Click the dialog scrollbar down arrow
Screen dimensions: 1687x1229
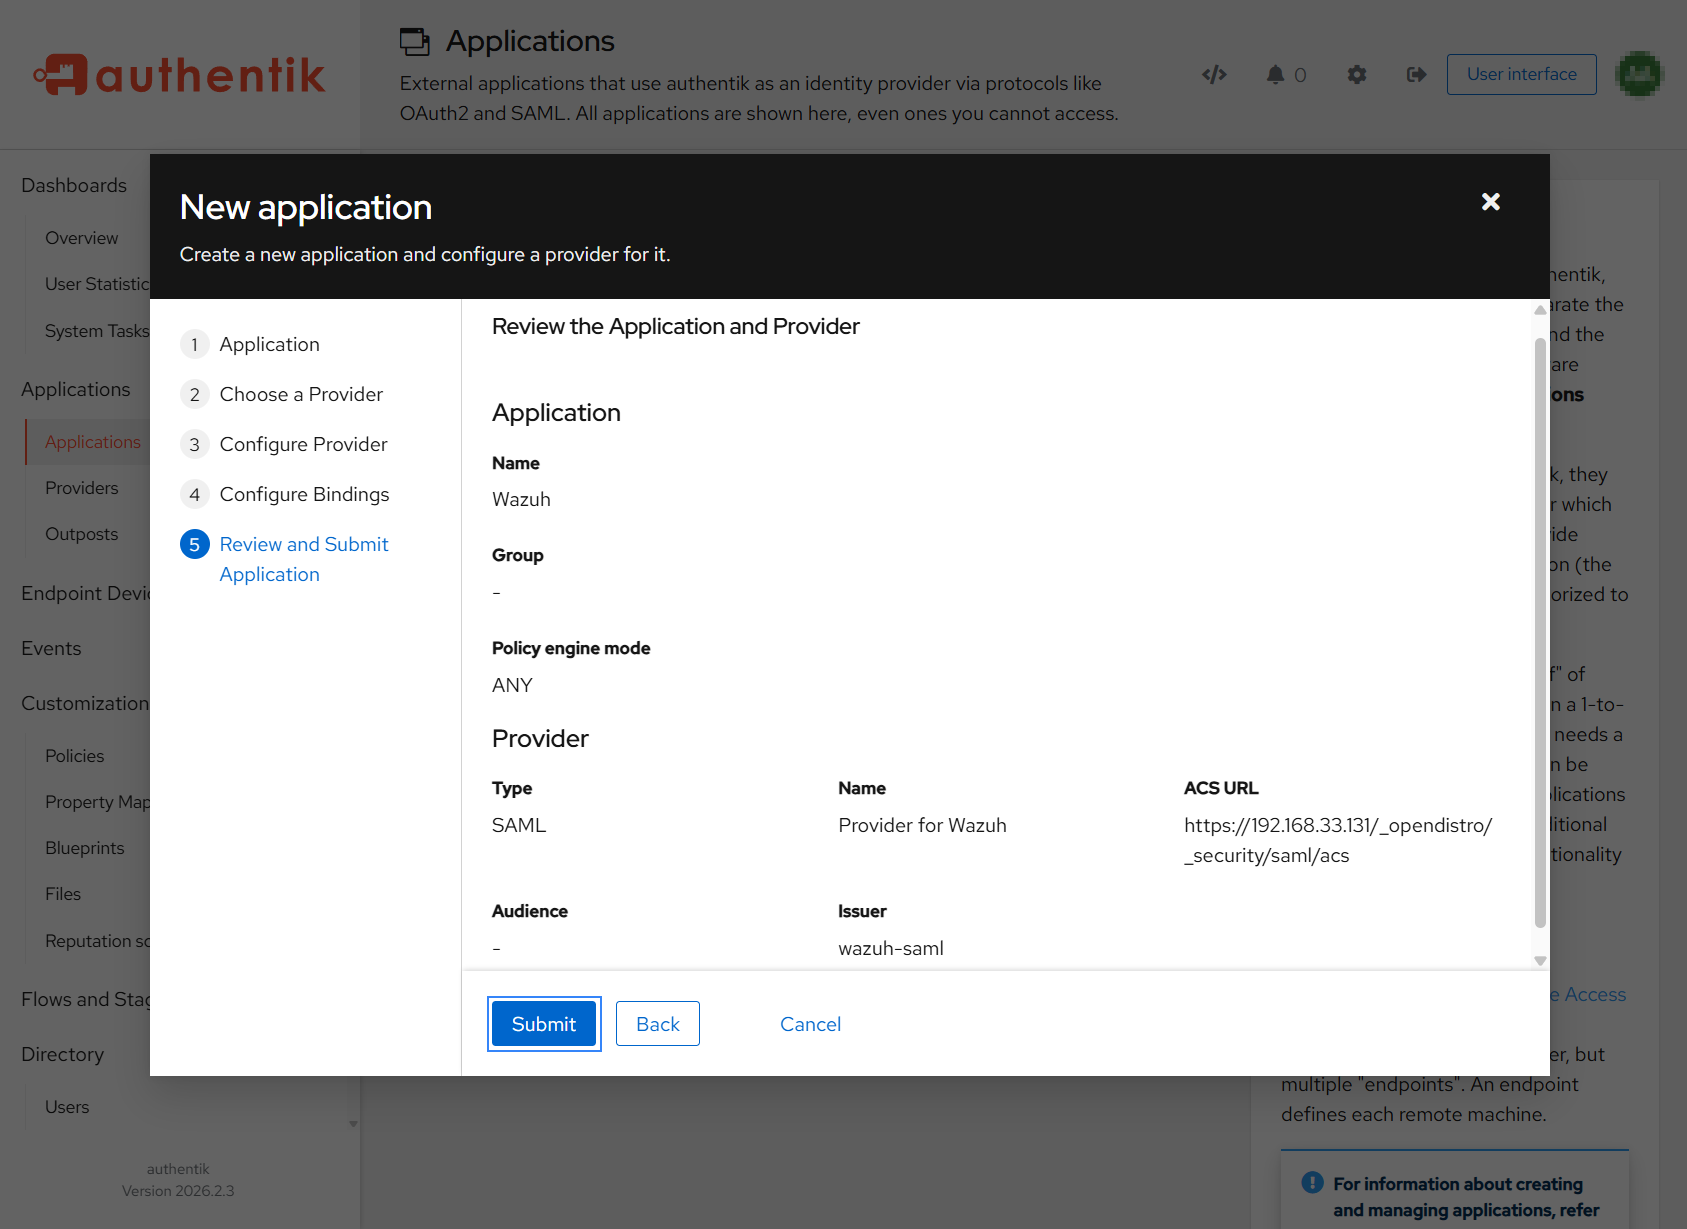(x=1540, y=960)
